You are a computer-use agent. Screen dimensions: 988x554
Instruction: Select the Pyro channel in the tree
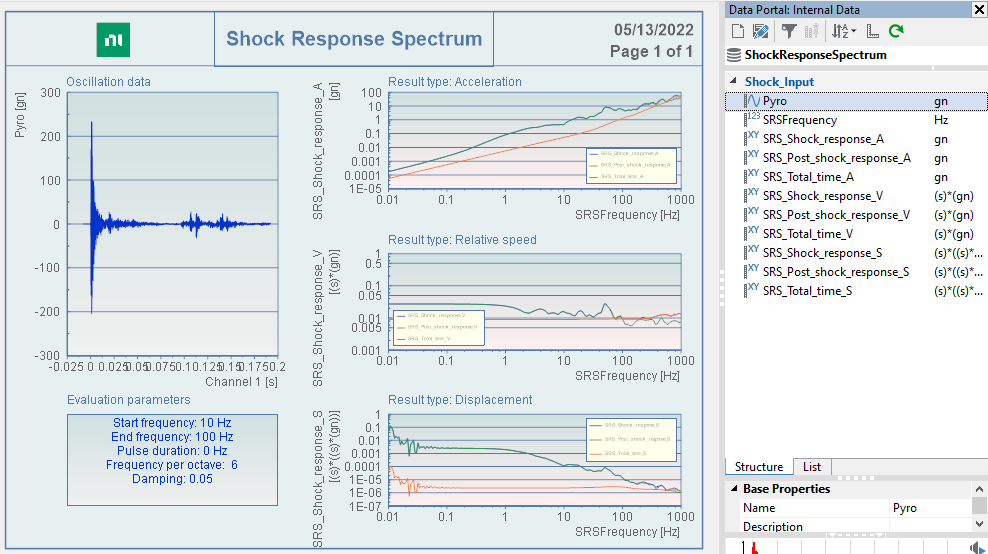click(774, 101)
